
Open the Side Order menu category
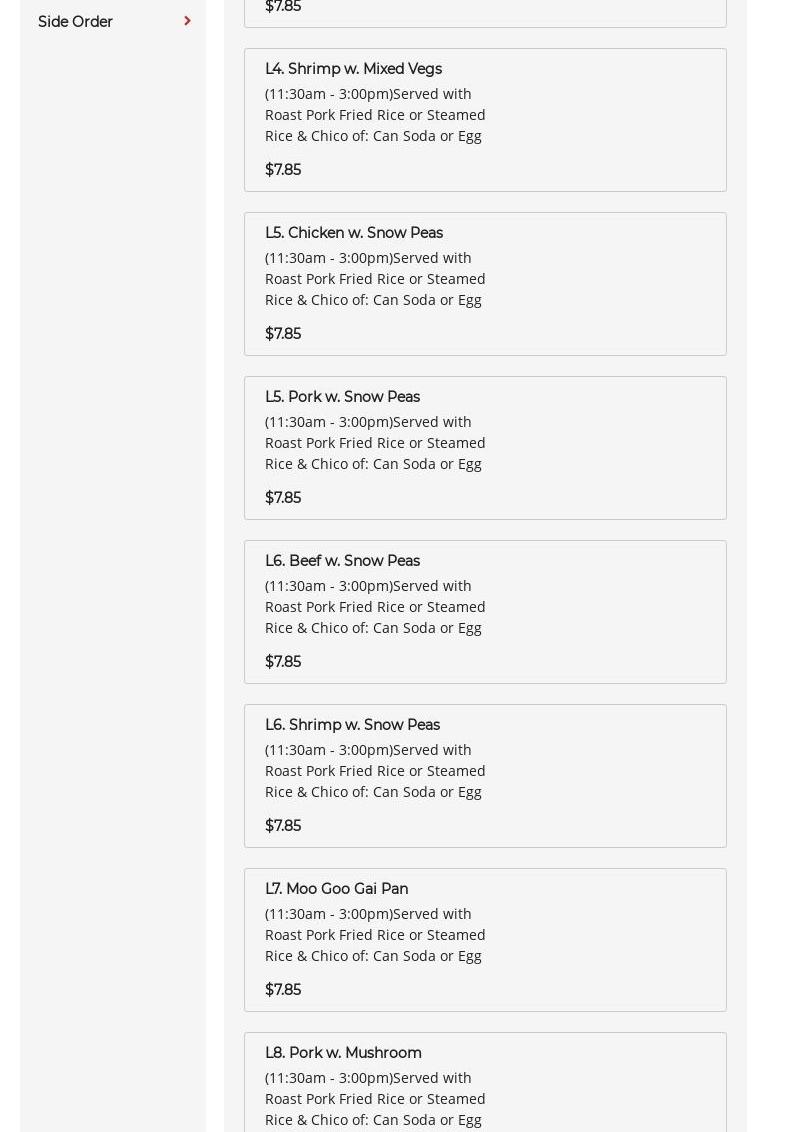click(x=76, y=22)
